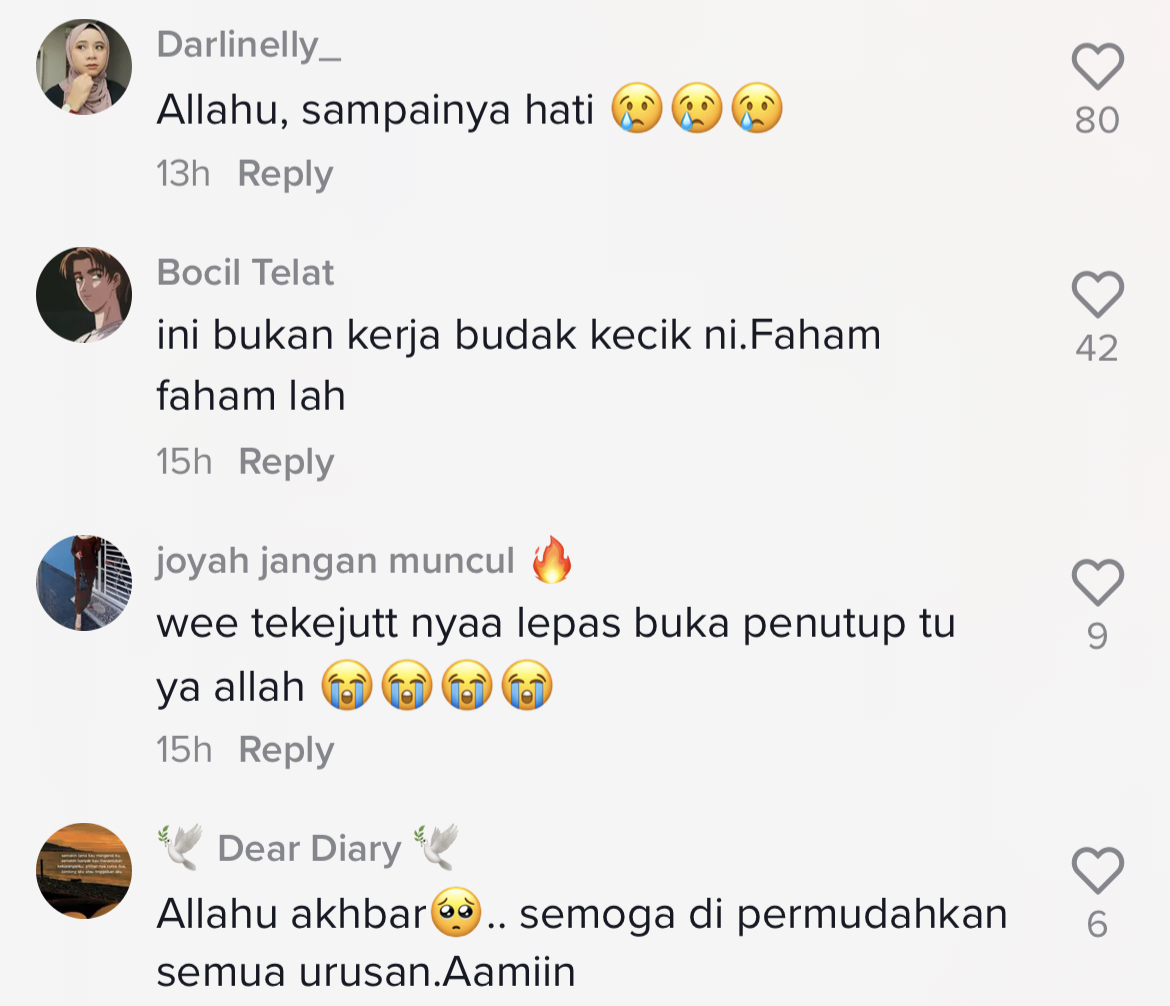The image size is (1170, 1006).
Task: Like Darlinelly_'s comment with heart icon
Action: click(x=1098, y=66)
